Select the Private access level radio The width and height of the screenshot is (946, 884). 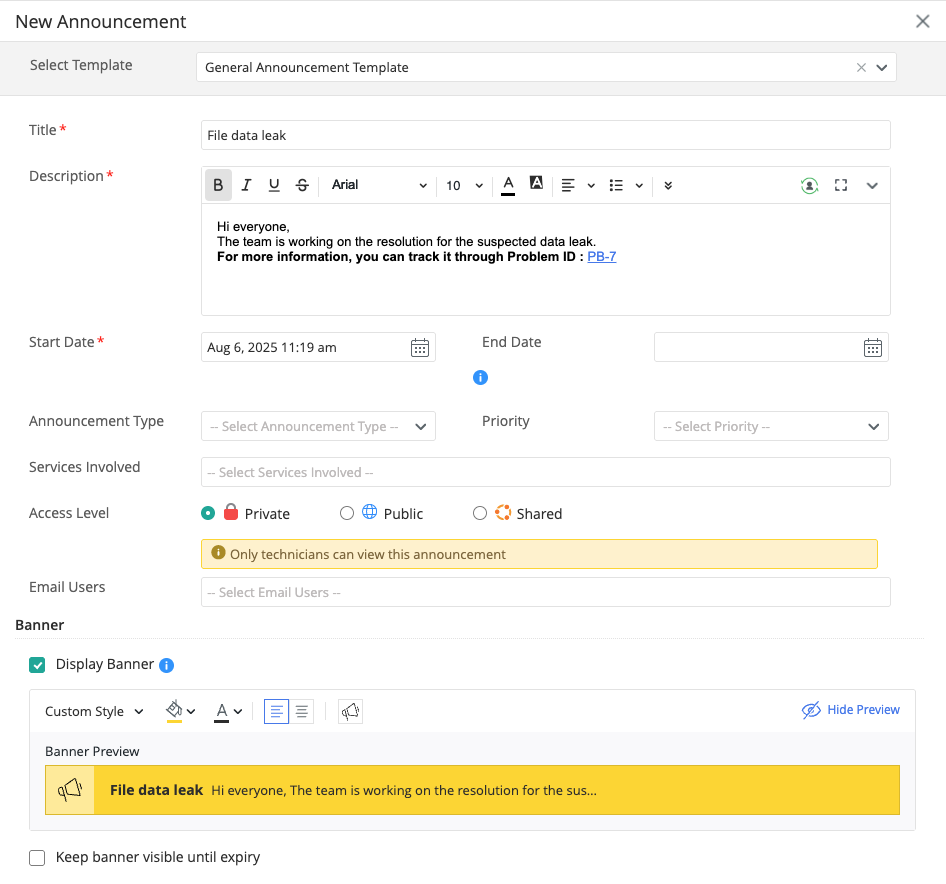(x=208, y=513)
